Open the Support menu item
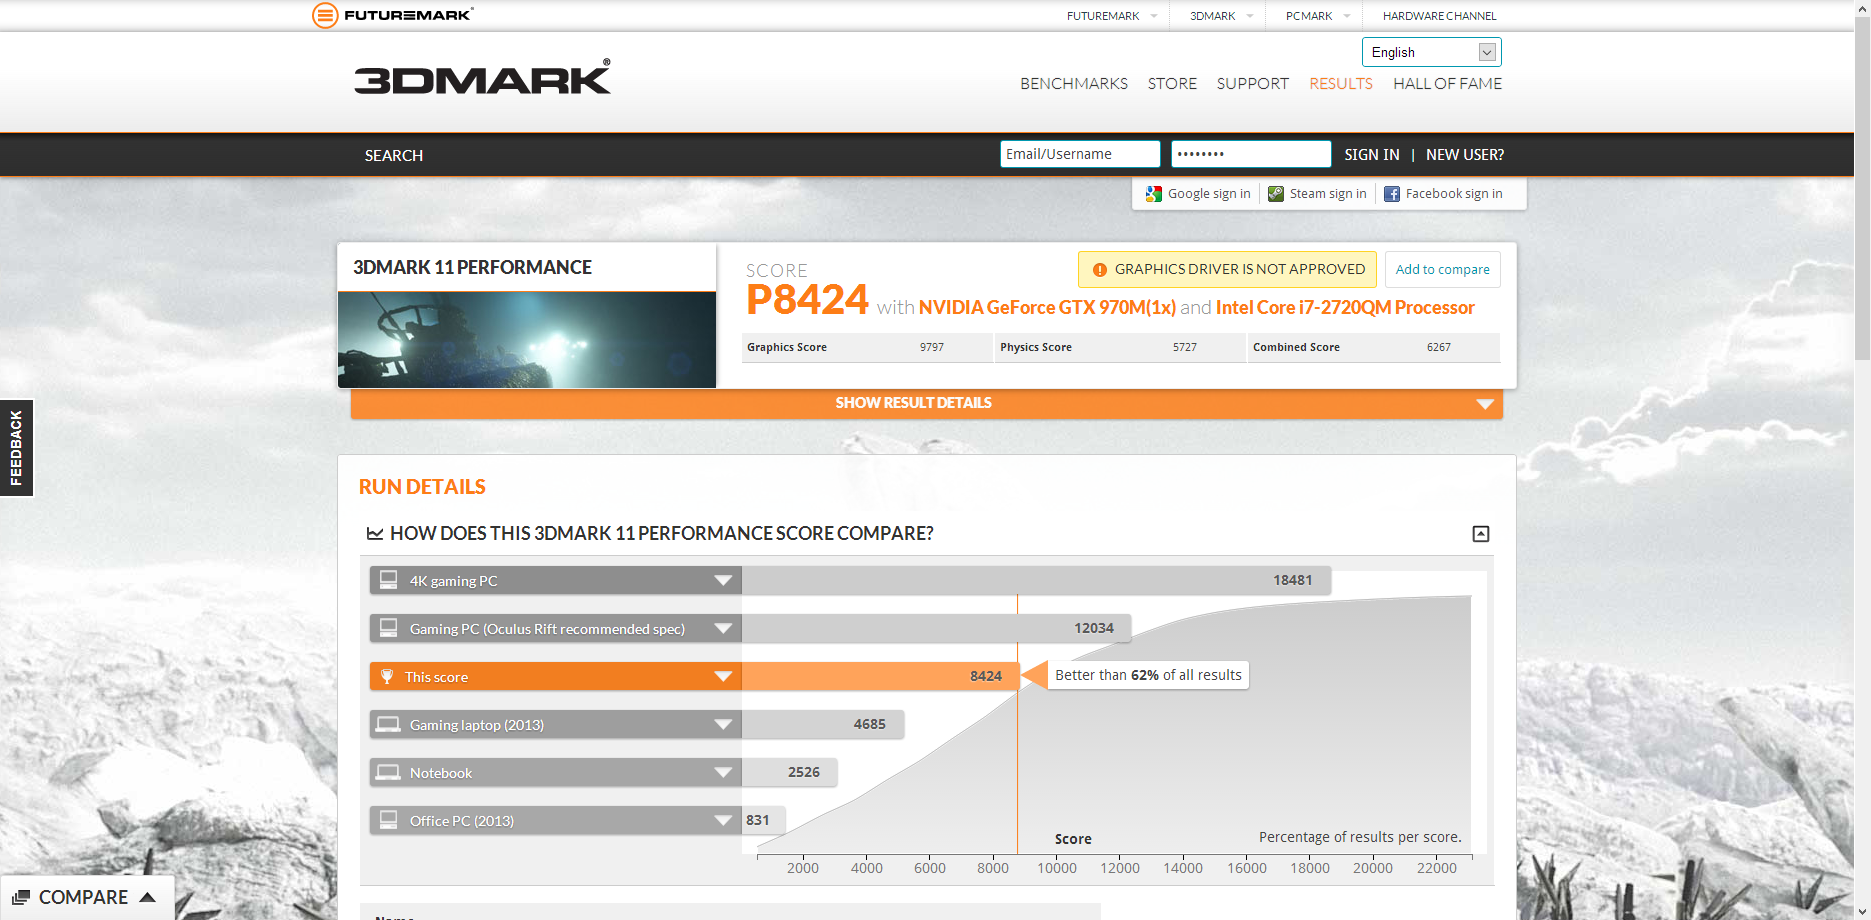 [1252, 84]
